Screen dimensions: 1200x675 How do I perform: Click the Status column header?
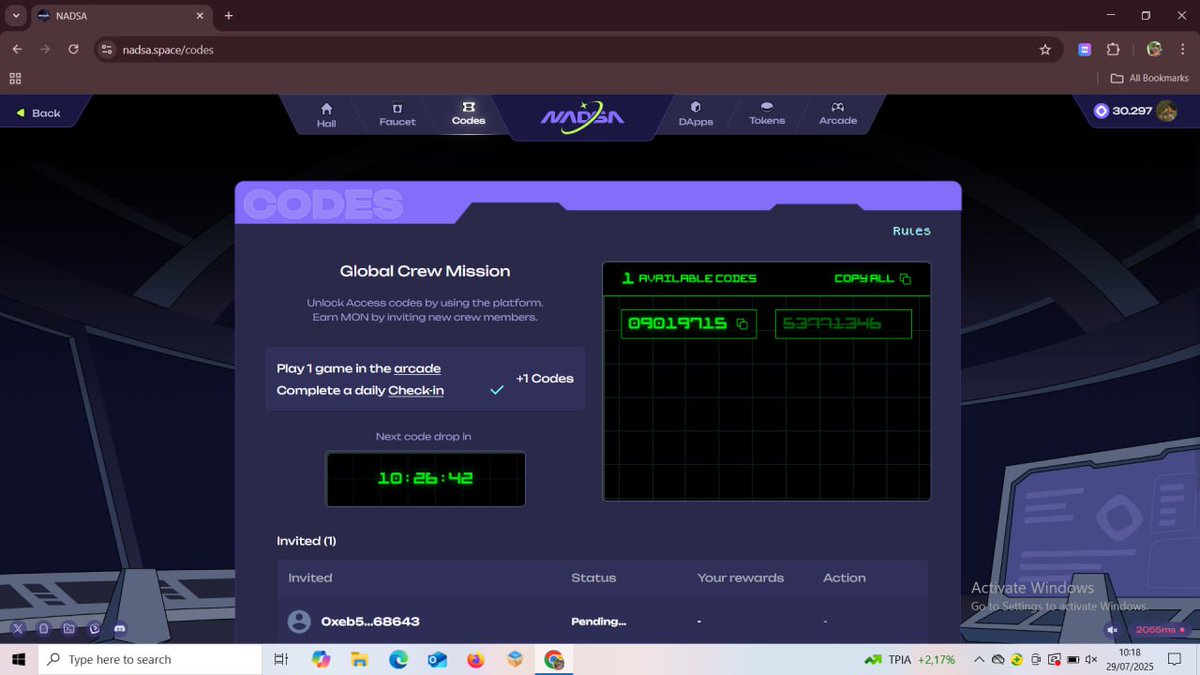(x=593, y=578)
